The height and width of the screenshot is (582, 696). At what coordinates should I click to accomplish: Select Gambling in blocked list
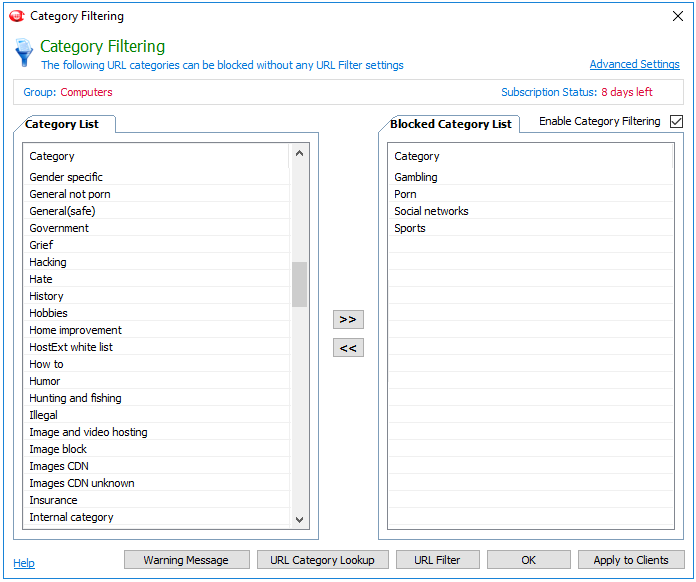pyautogui.click(x=416, y=177)
